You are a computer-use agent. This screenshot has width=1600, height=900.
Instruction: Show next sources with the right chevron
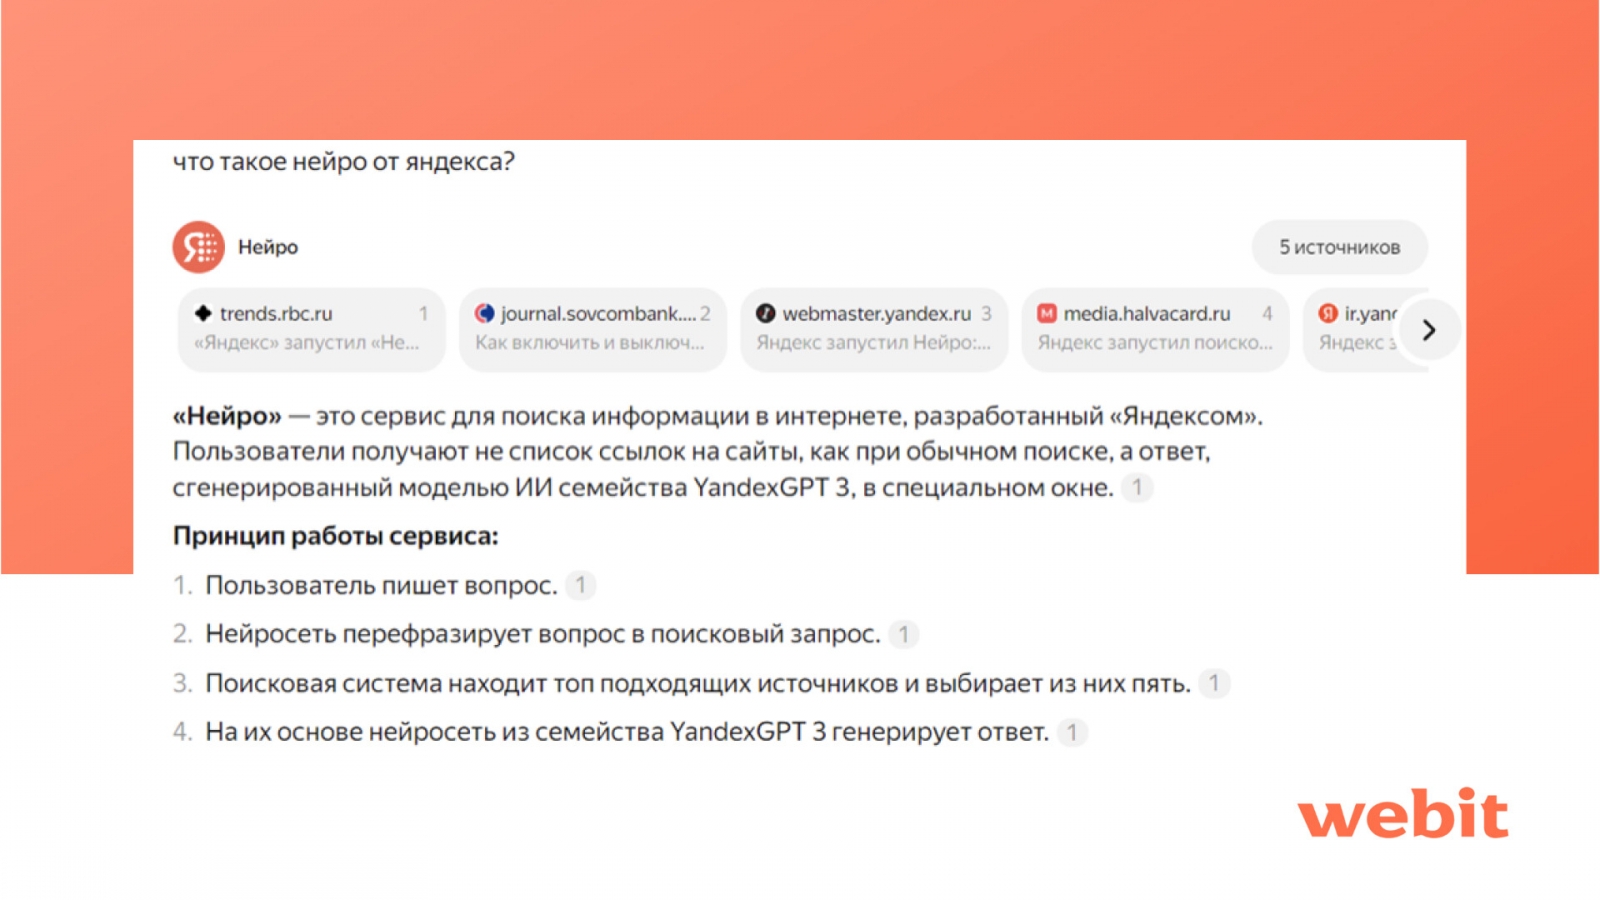point(1429,330)
